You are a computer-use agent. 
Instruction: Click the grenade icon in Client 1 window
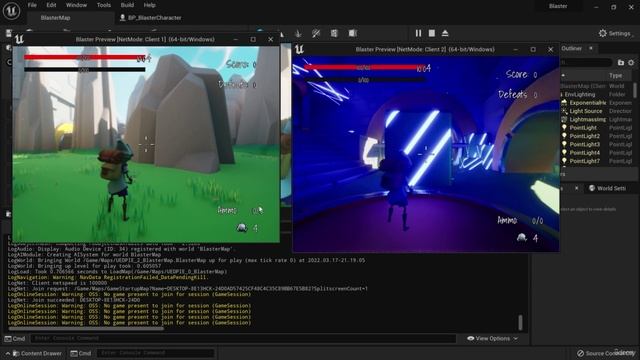(242, 227)
